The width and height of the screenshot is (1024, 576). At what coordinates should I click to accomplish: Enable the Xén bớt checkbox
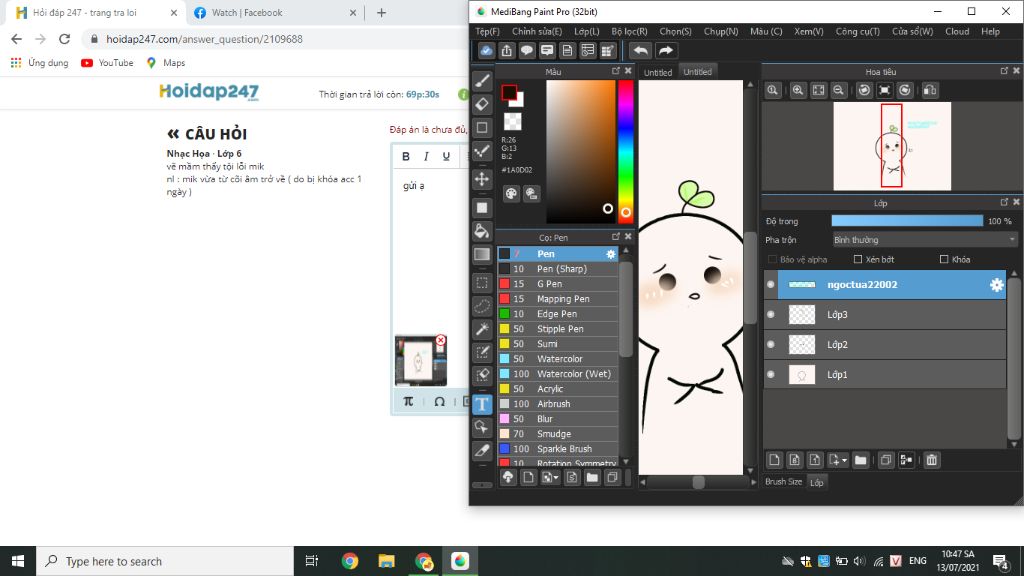pyautogui.click(x=858, y=259)
